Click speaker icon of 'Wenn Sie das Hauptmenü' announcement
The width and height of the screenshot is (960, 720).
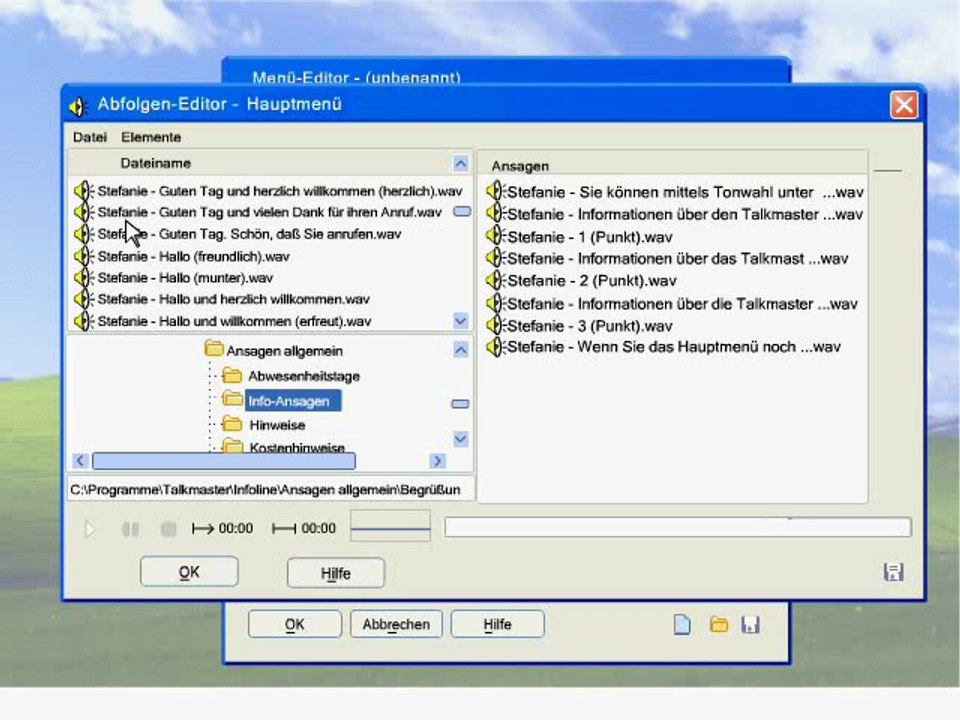[495, 347]
